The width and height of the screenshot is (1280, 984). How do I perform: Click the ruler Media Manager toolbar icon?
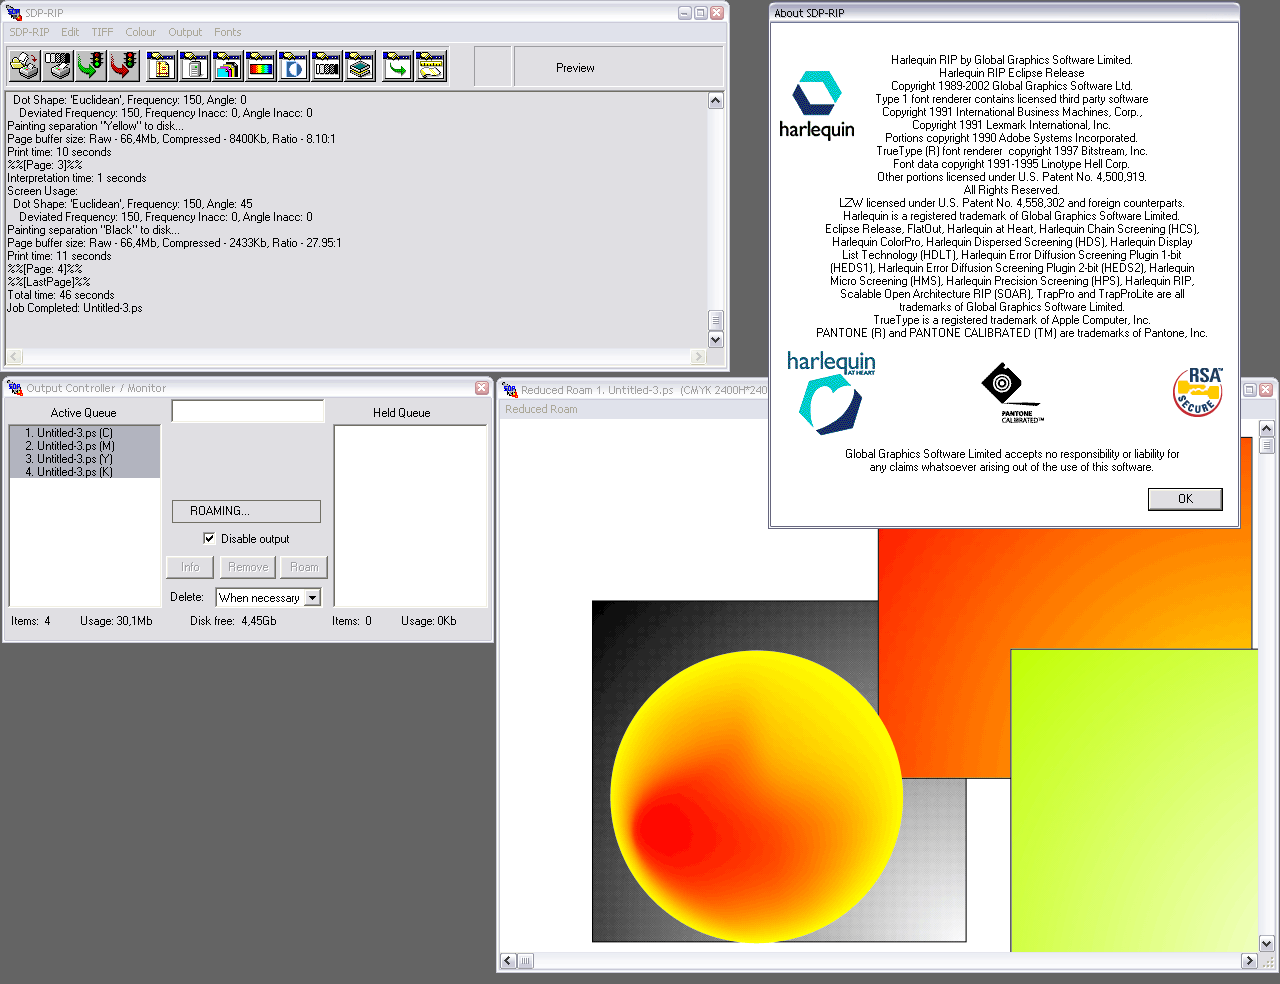tap(431, 67)
